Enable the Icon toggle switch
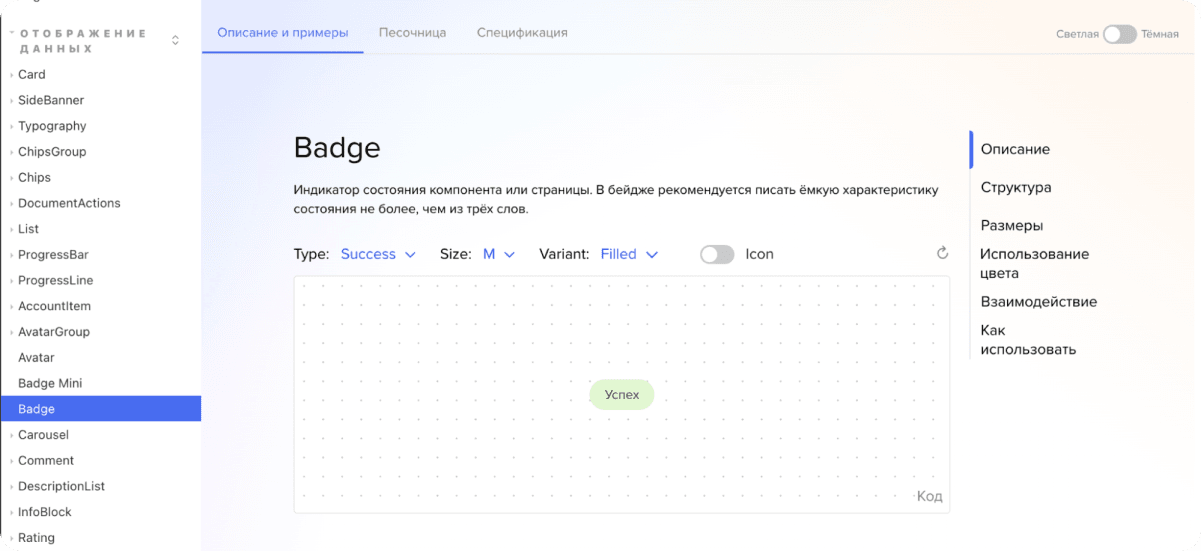Viewport: 1201px width, 551px height. [716, 254]
